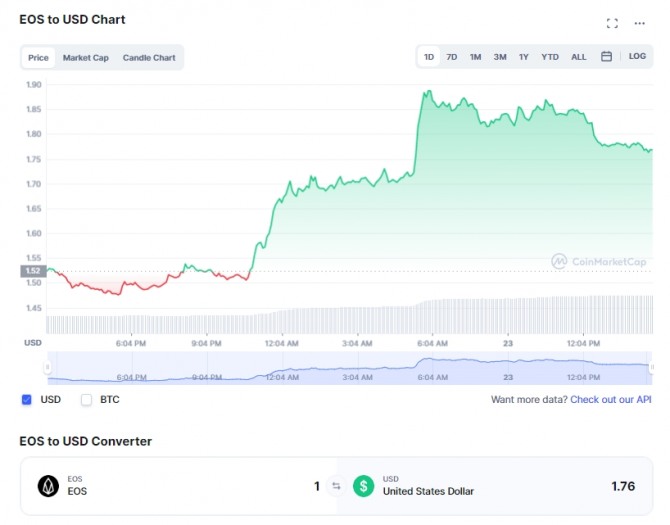Click the left handle of range slider

pyautogui.click(x=47, y=368)
